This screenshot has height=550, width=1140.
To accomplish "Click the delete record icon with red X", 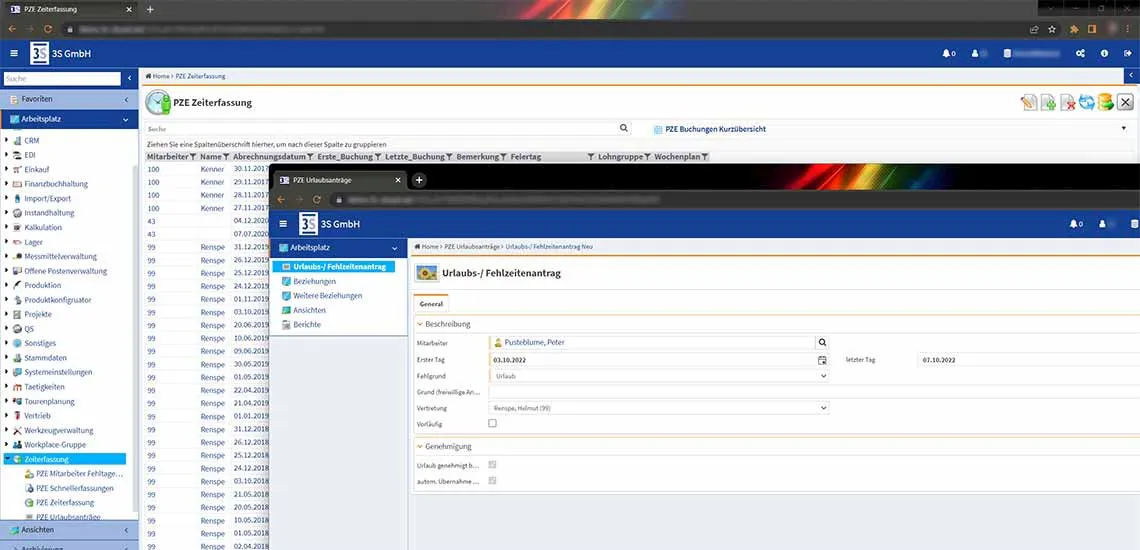I will 1067,102.
